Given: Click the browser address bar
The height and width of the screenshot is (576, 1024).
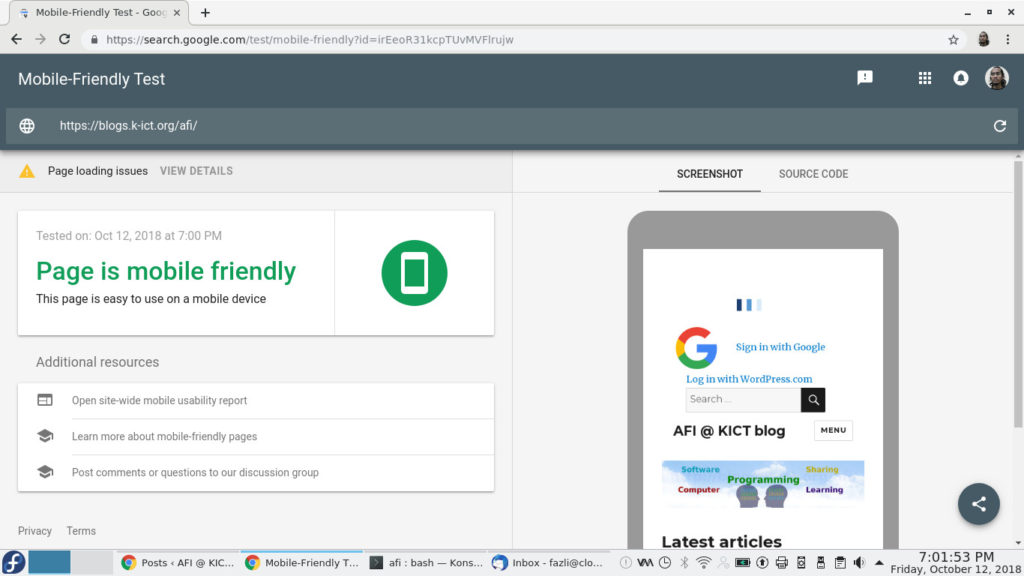Looking at the screenshot, I should (x=522, y=40).
